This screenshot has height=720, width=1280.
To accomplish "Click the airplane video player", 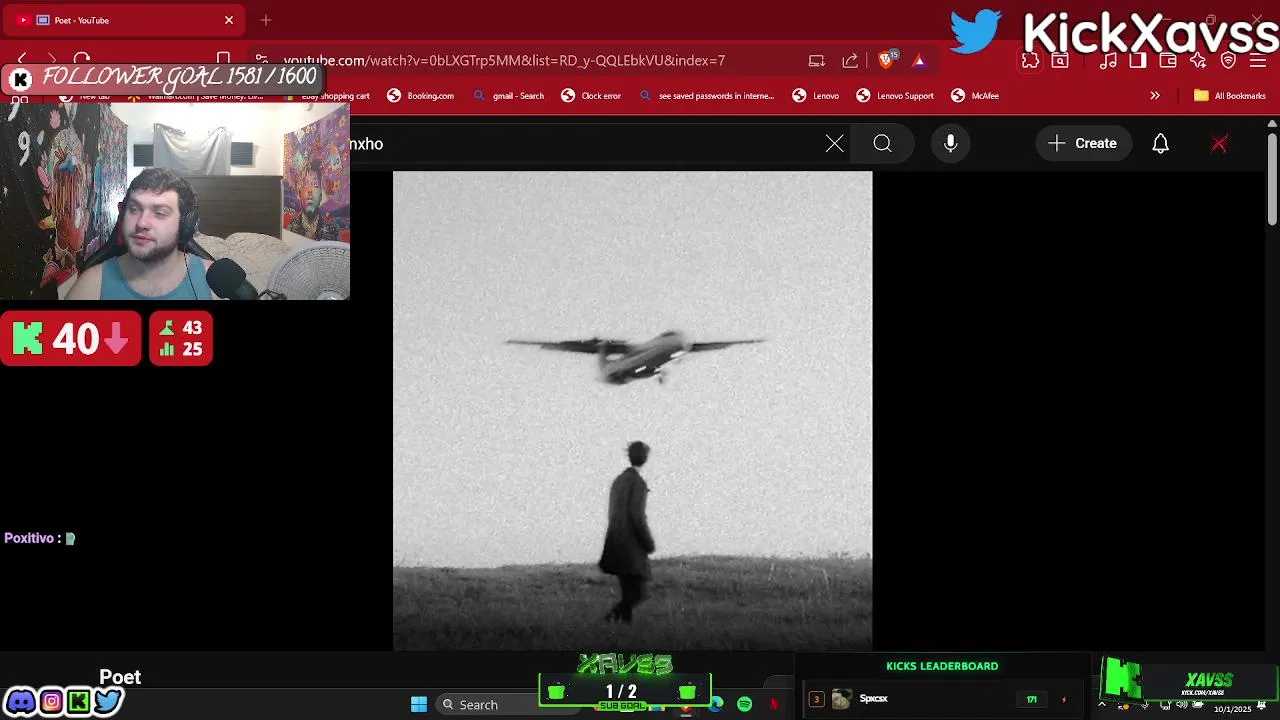I will (632, 411).
